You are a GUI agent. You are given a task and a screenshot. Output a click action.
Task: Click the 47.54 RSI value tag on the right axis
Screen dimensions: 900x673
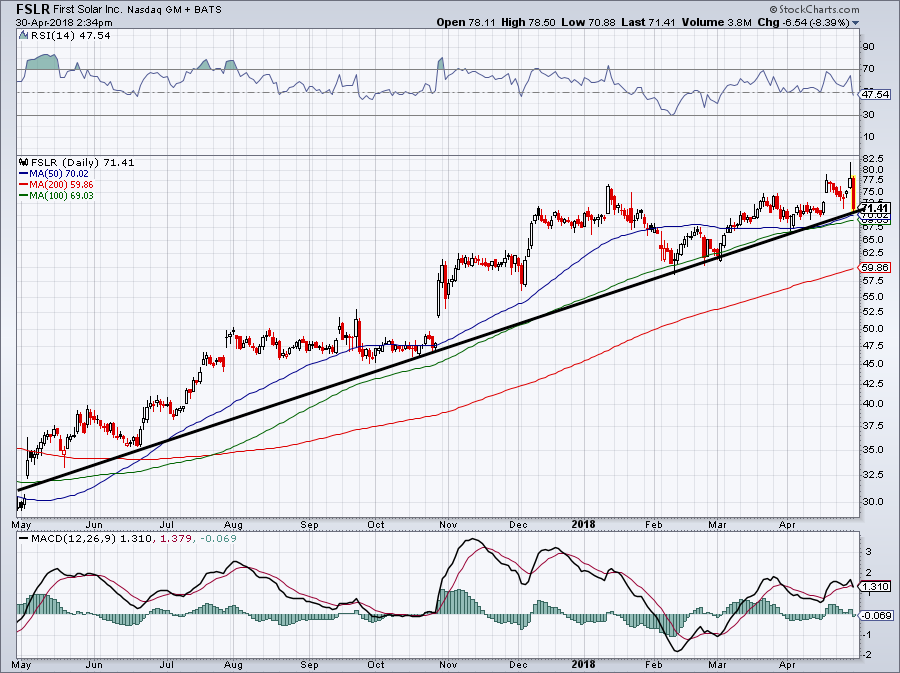(875, 94)
